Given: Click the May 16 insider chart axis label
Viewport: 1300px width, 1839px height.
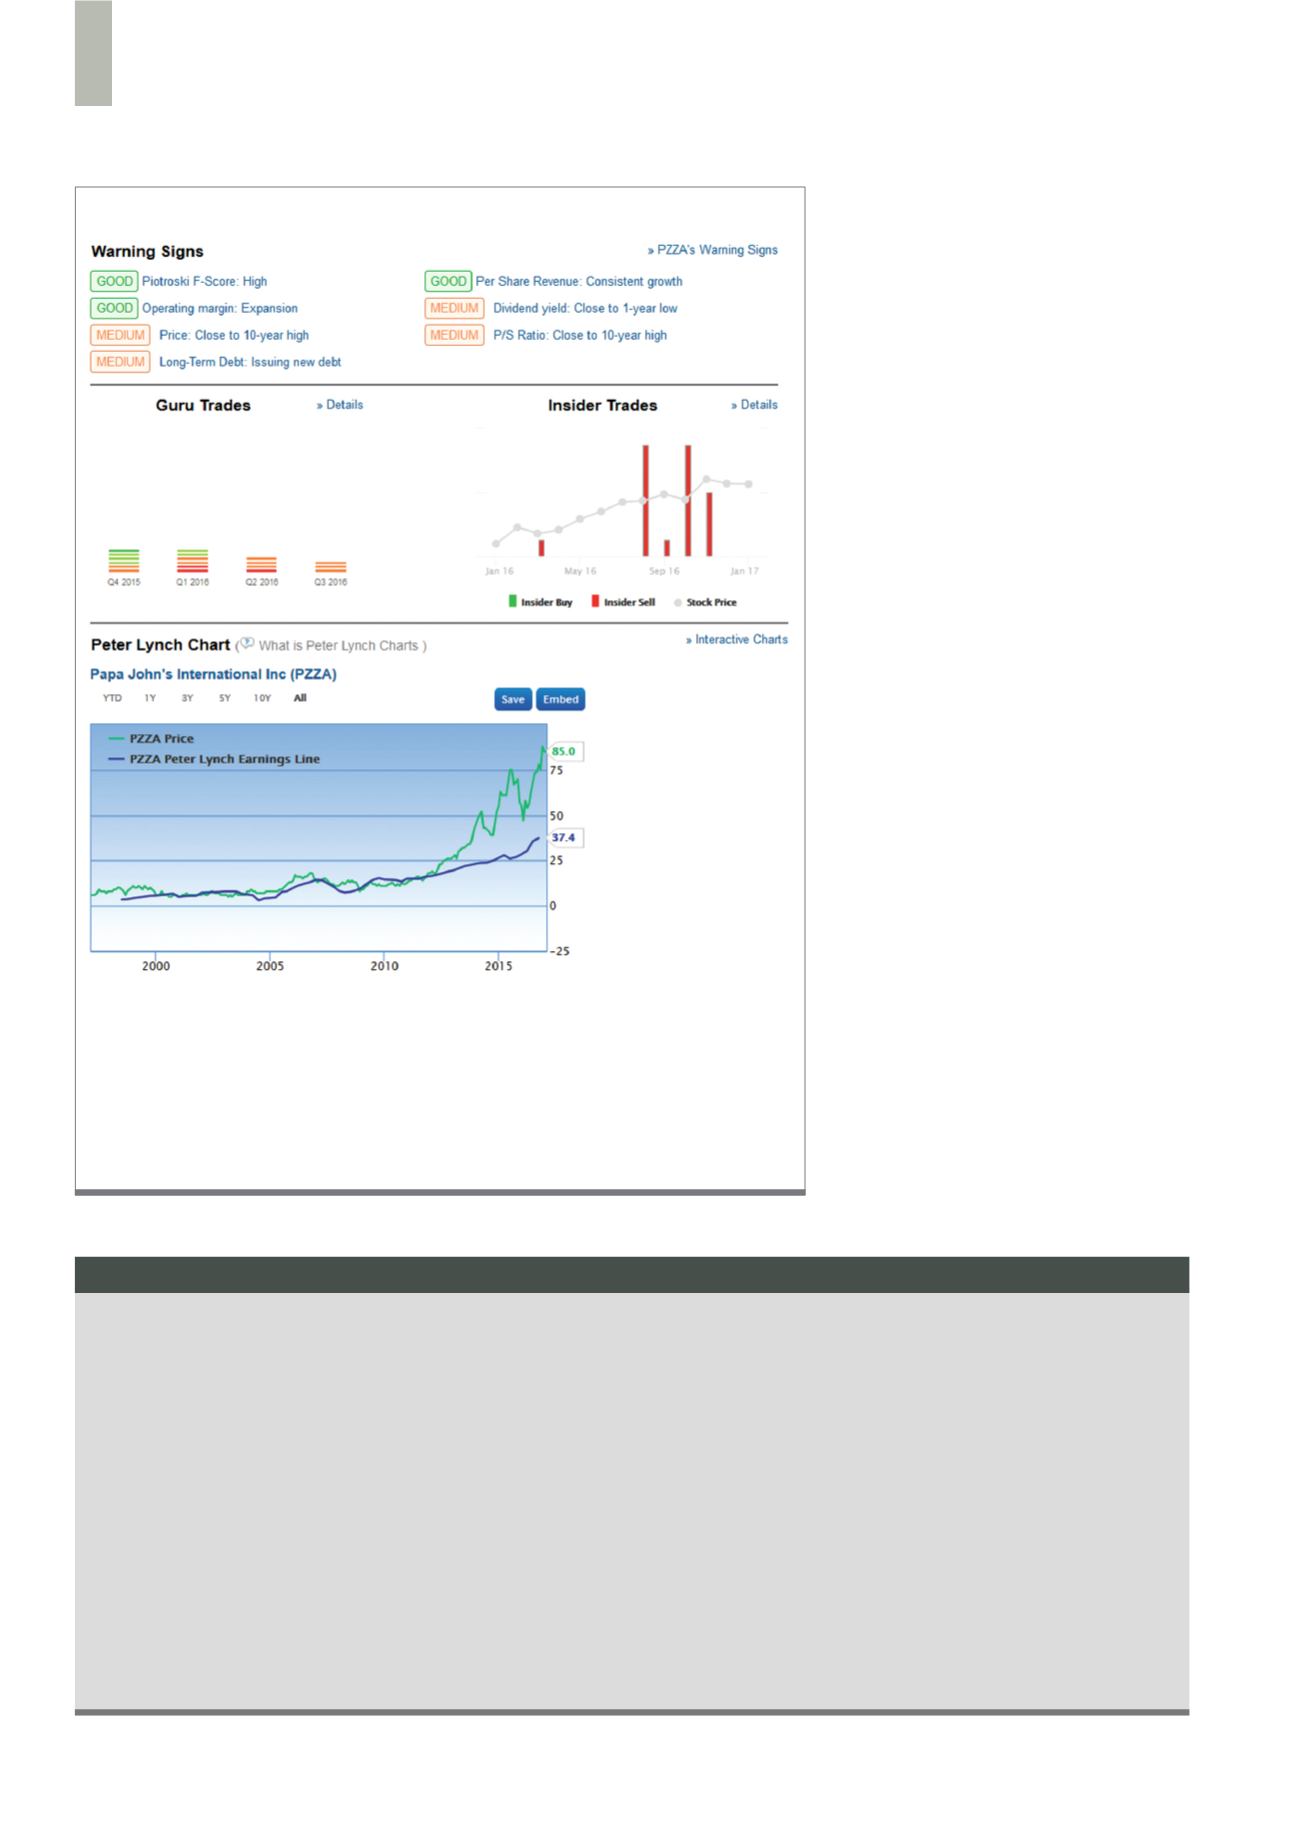Looking at the screenshot, I should point(580,572).
